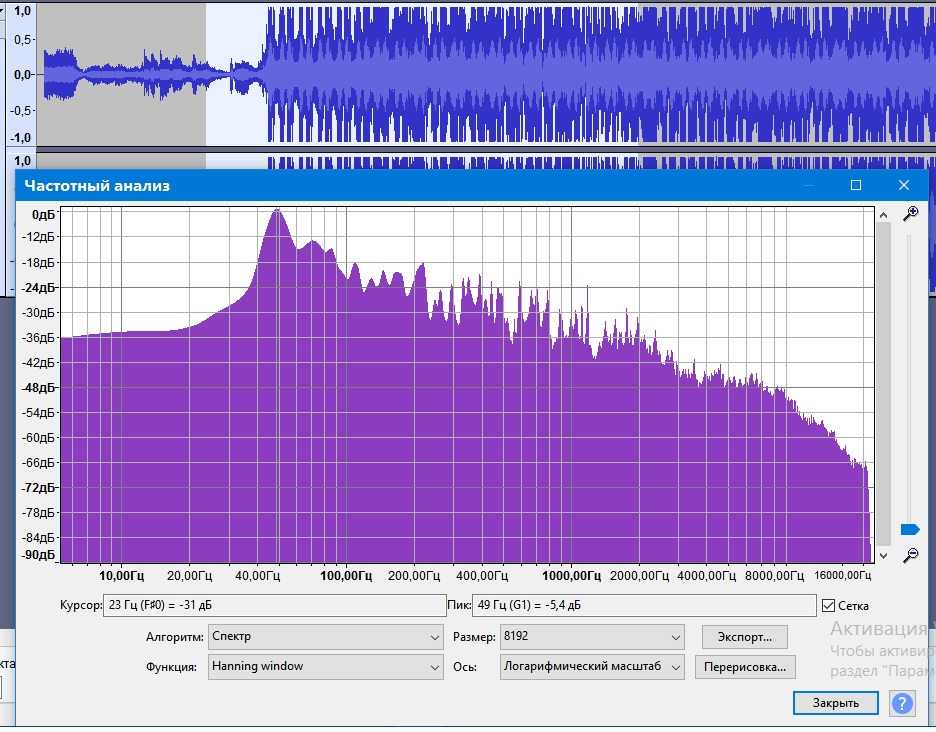Click the Курсор value field
Screen dimensions: 936x732
275,605
